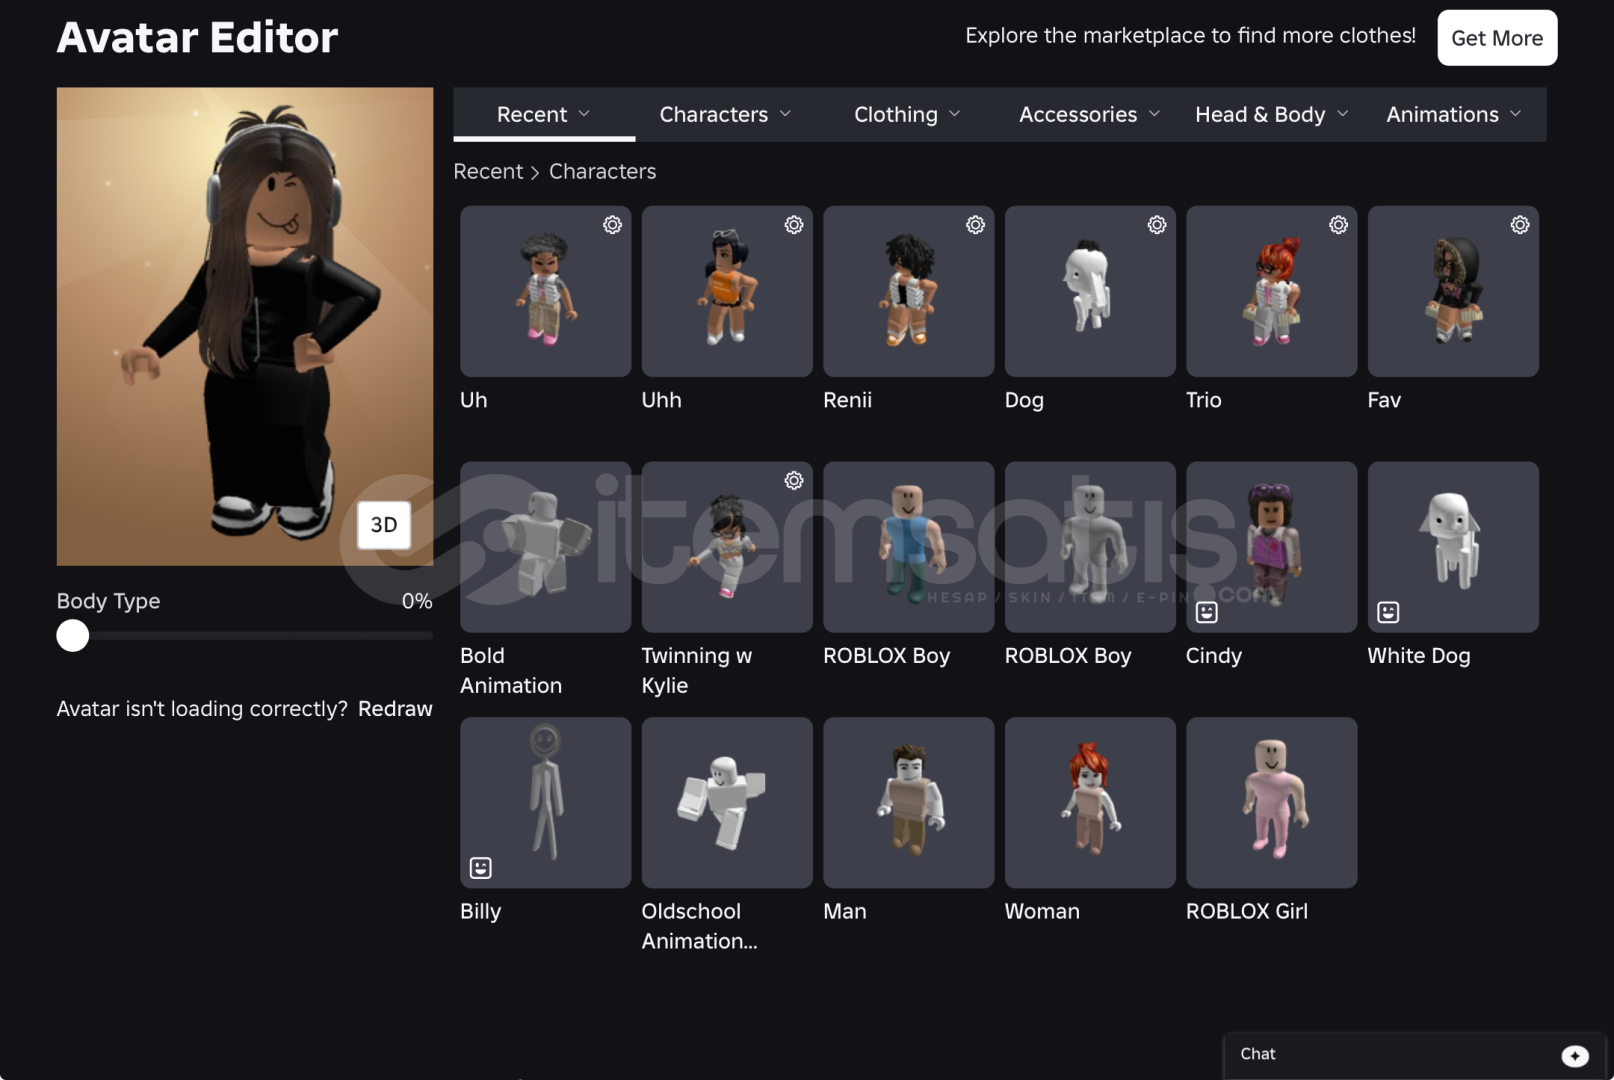Switch avatar preview using the 3D button
The width and height of the screenshot is (1614, 1080).
click(384, 525)
